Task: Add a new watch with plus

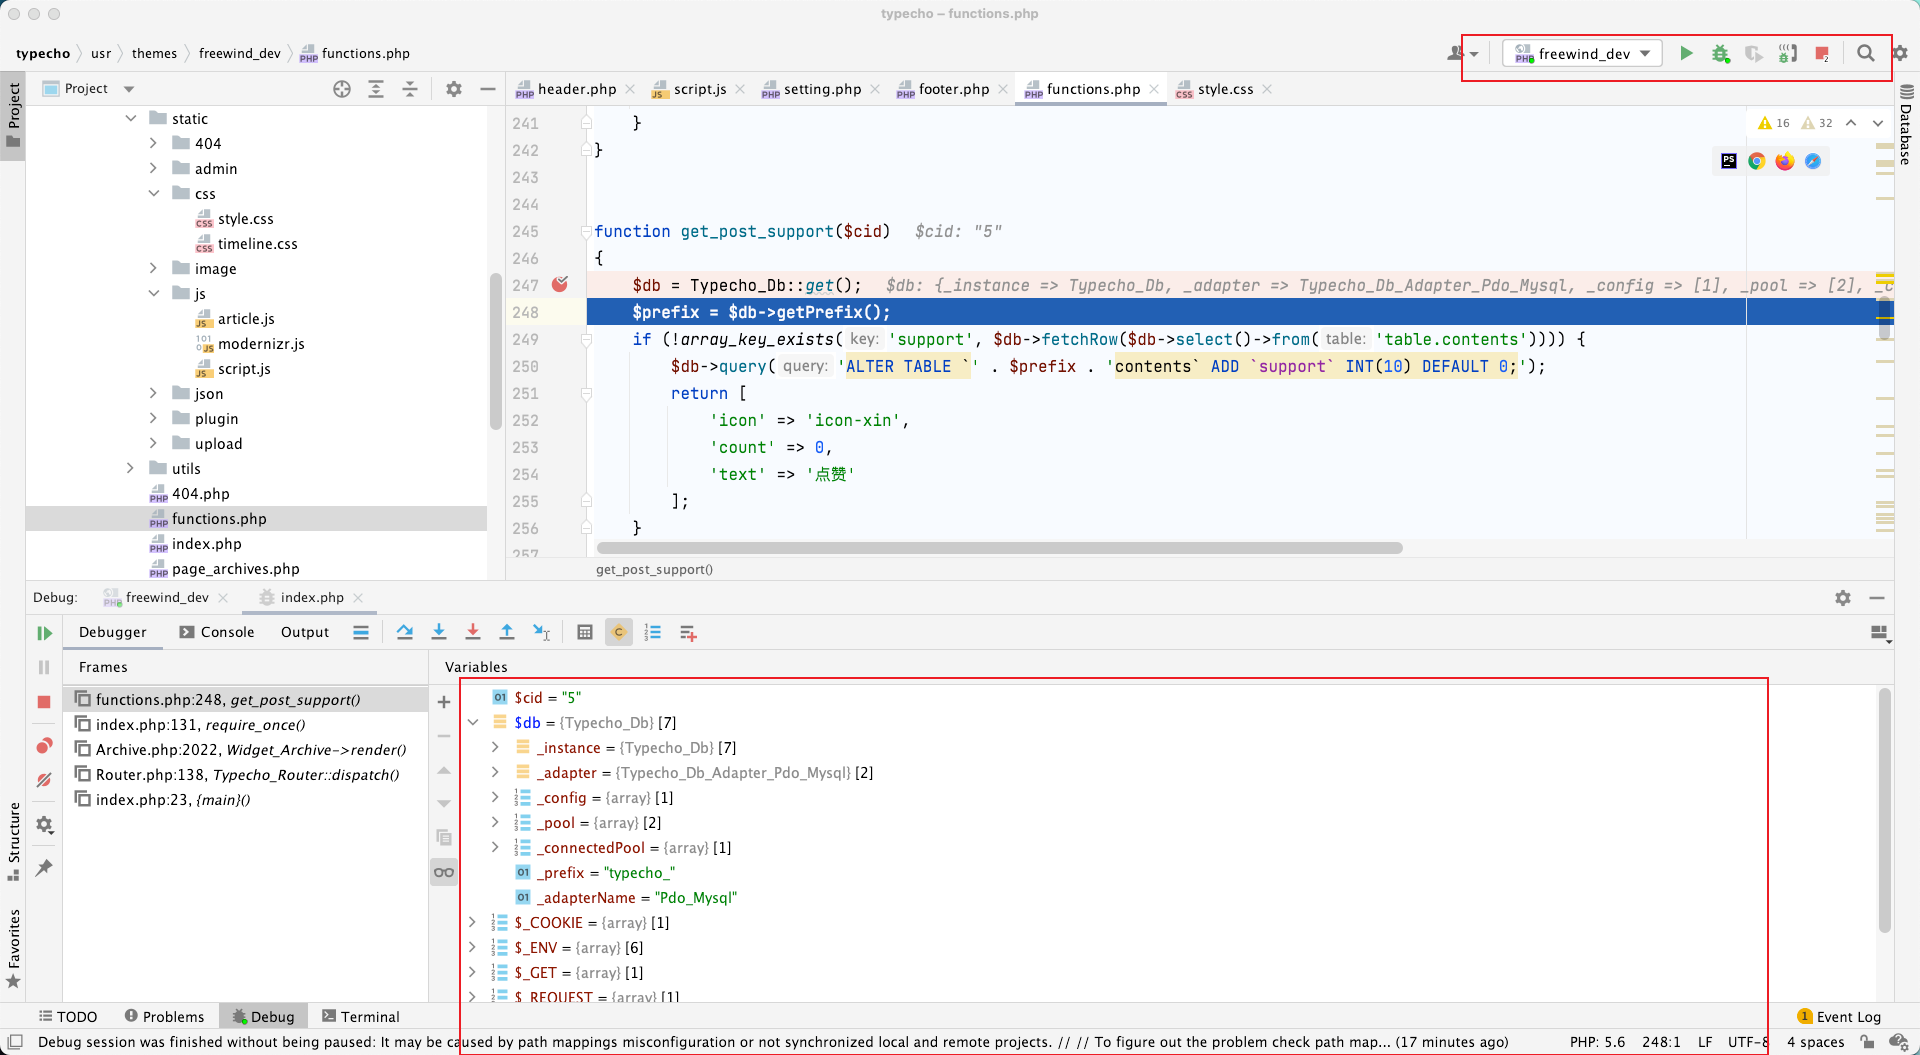Action: point(444,702)
